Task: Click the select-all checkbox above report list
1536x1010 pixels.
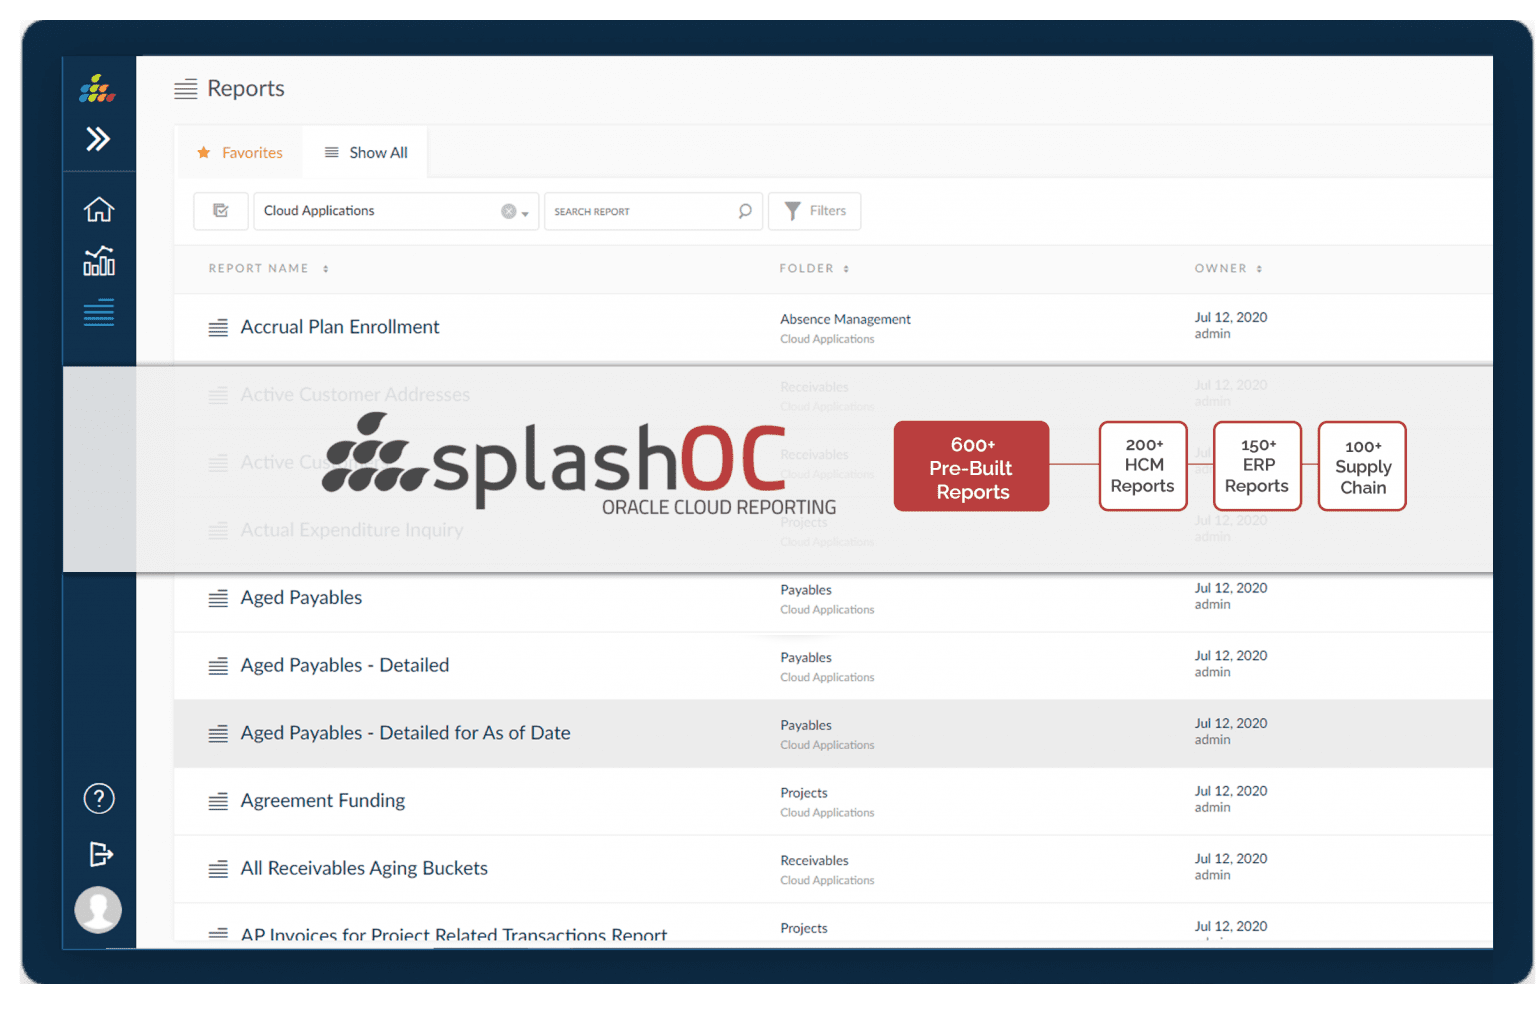Action: pos(220,211)
